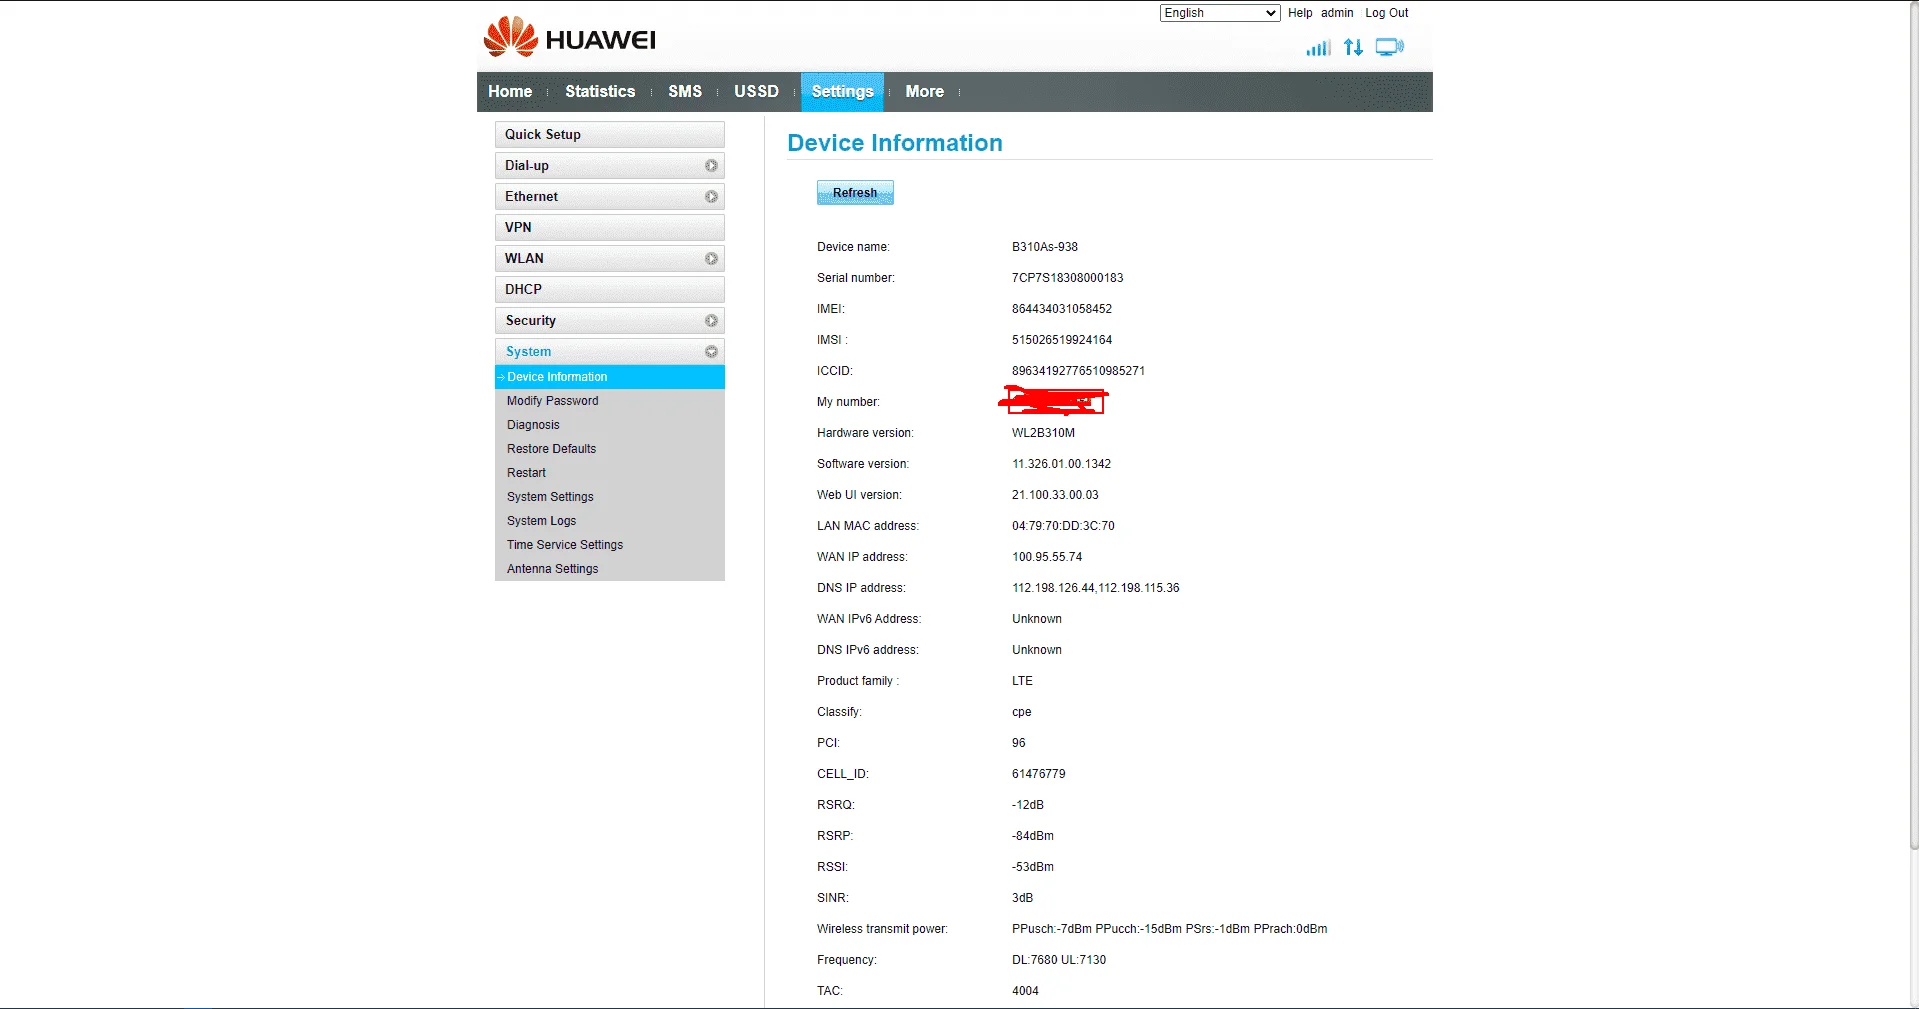The image size is (1919, 1009).
Task: Open the Help link
Action: (1300, 13)
